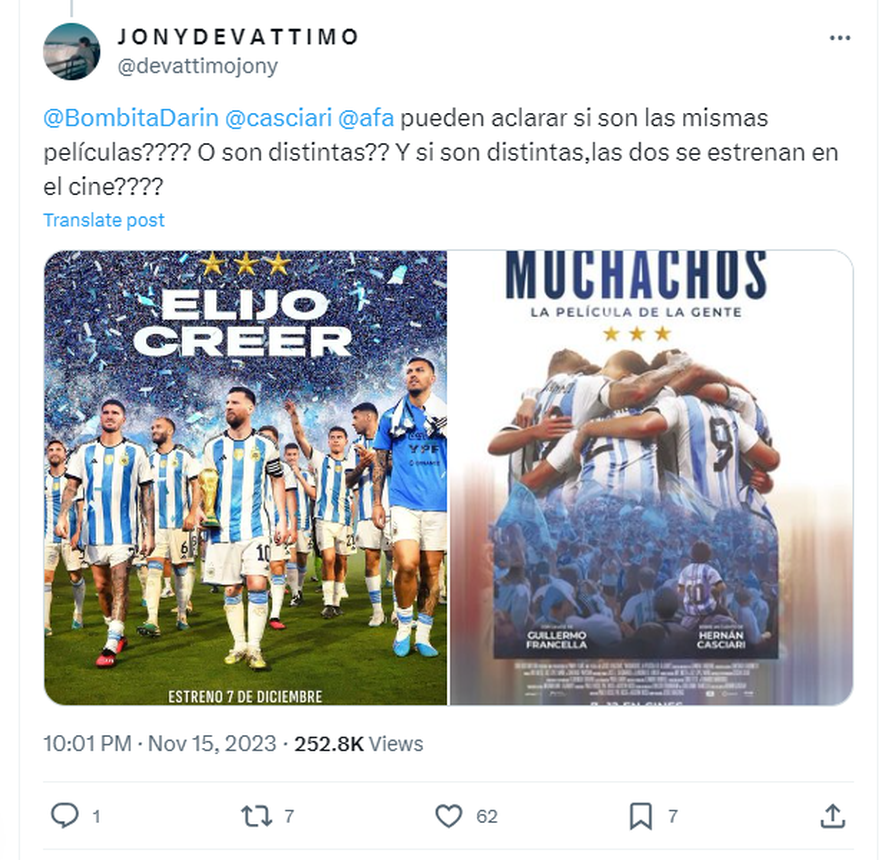Open the @casciari mention
The width and height of the screenshot is (887, 860).
(278, 118)
